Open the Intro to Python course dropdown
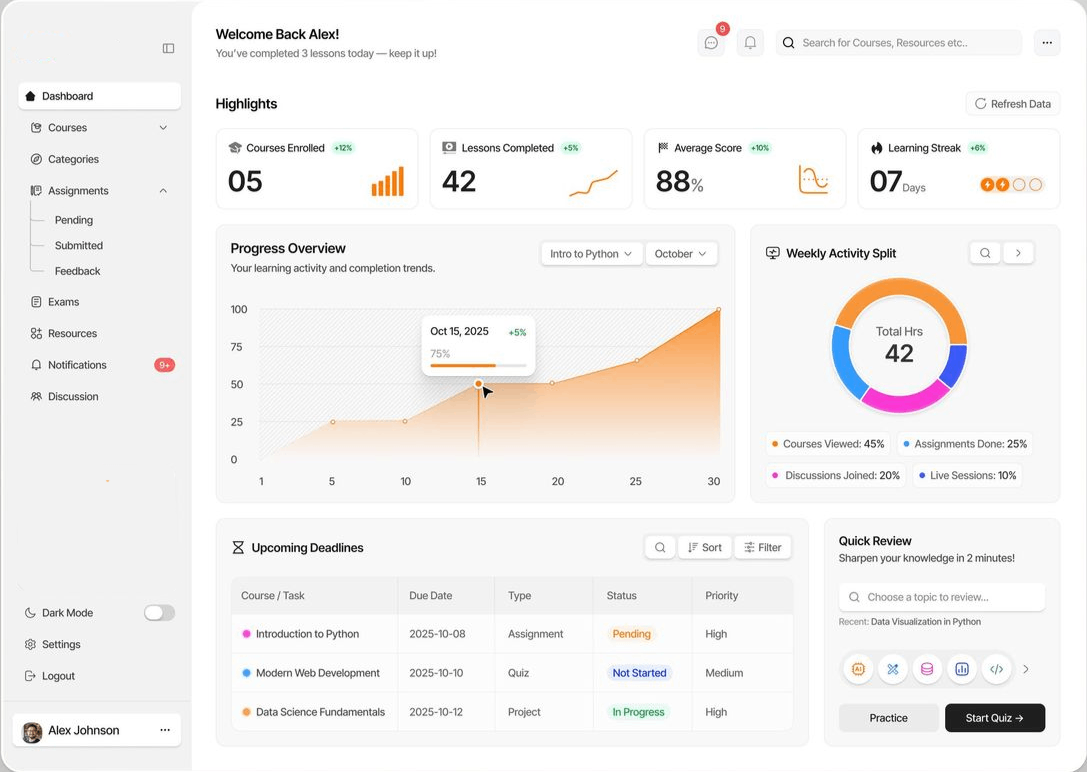1087x772 pixels. [591, 254]
